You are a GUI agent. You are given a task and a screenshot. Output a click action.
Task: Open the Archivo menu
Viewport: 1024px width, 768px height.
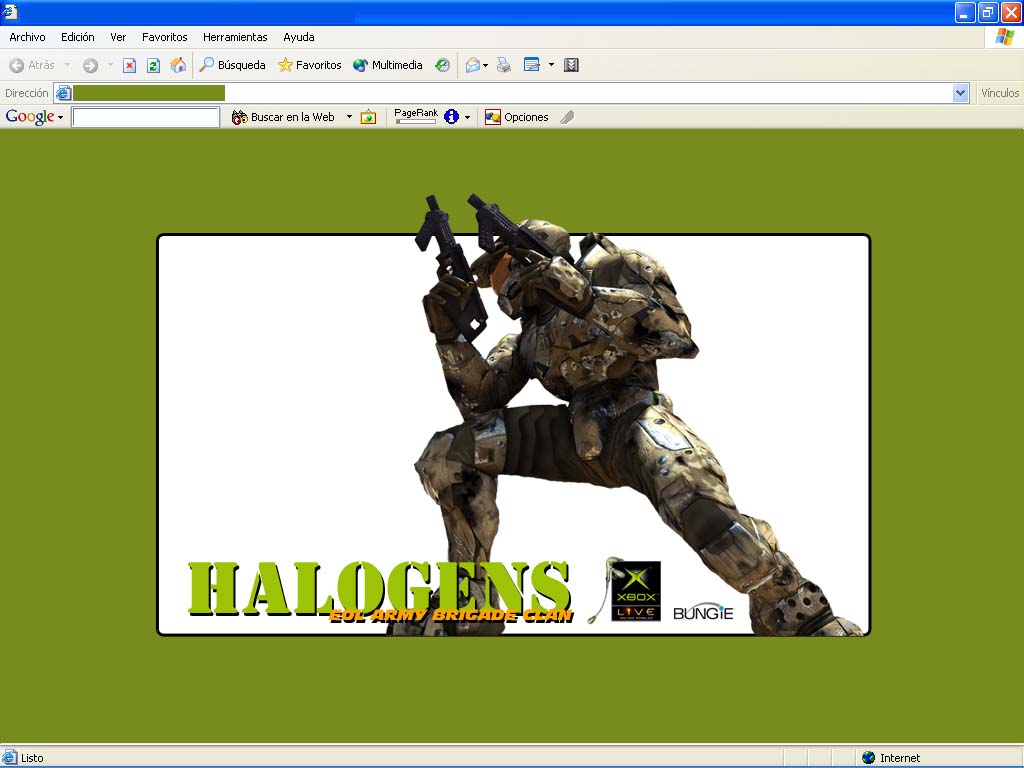tap(27, 37)
